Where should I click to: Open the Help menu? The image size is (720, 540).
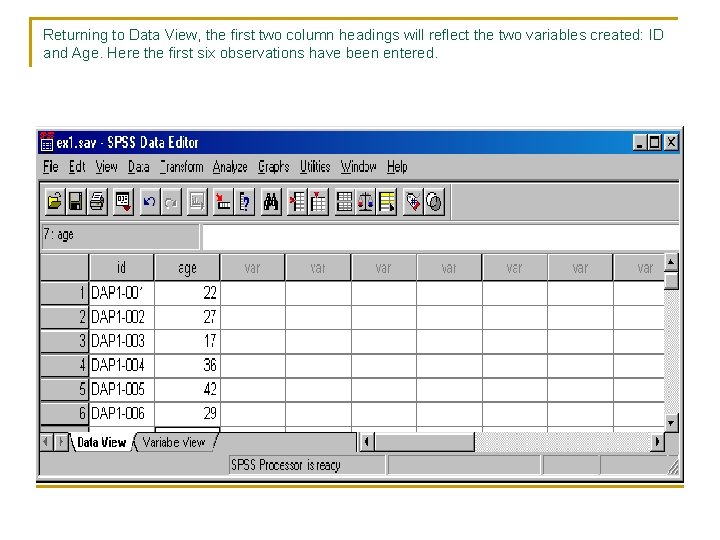397,167
